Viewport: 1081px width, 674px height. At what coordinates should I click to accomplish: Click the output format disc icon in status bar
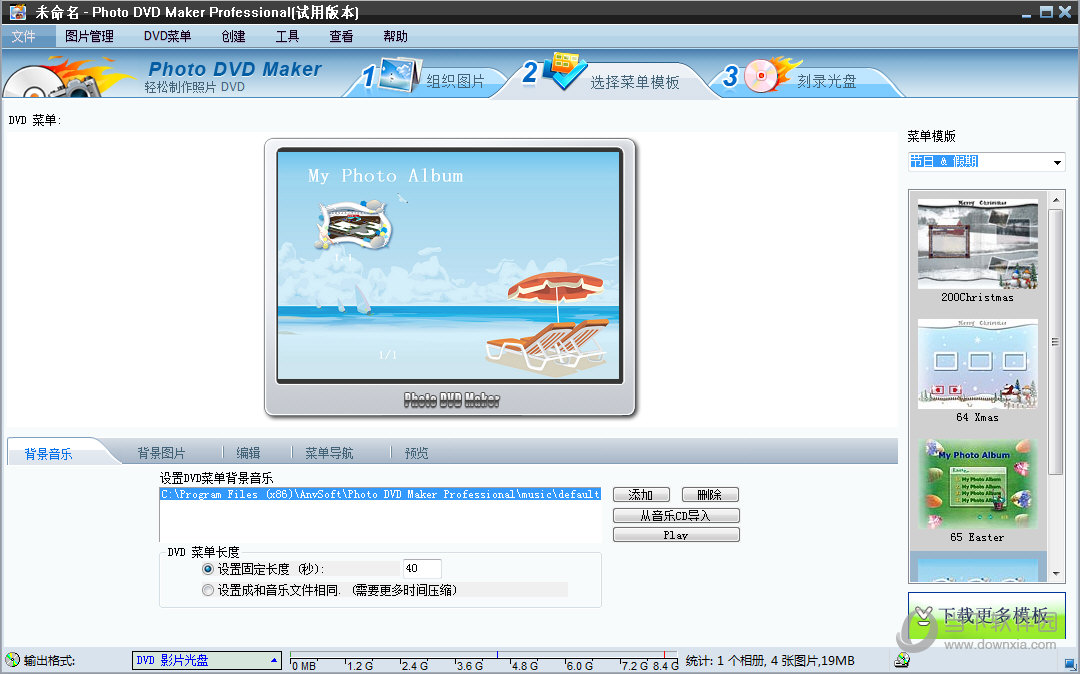click(12, 660)
